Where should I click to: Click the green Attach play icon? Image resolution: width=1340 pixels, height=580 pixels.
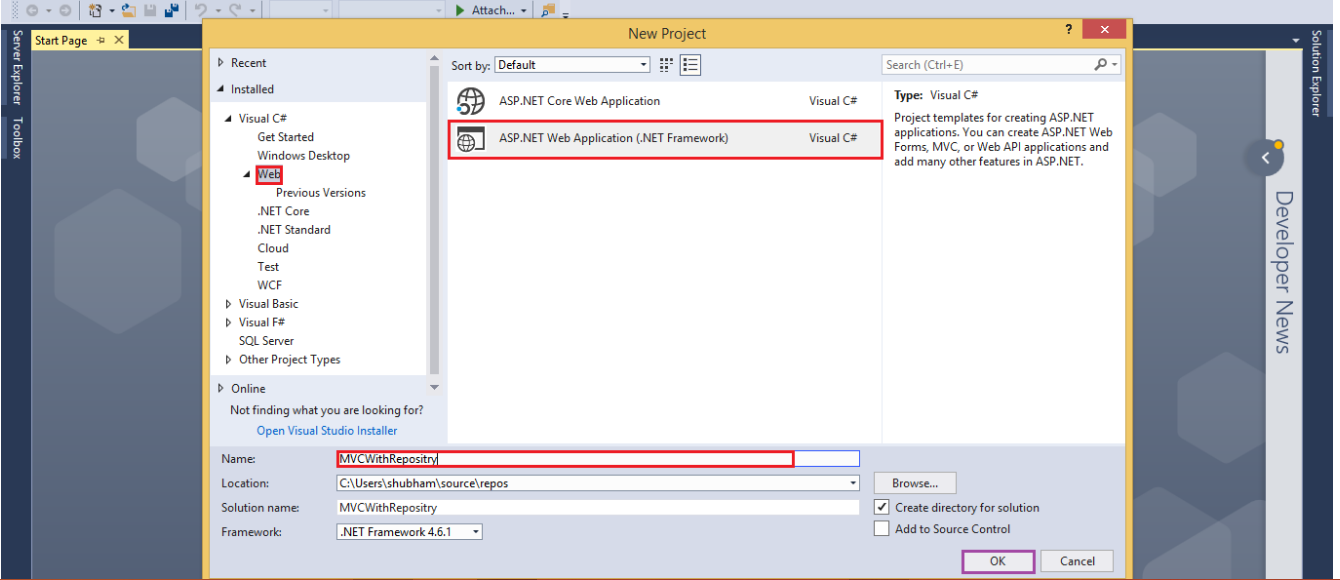(x=460, y=10)
